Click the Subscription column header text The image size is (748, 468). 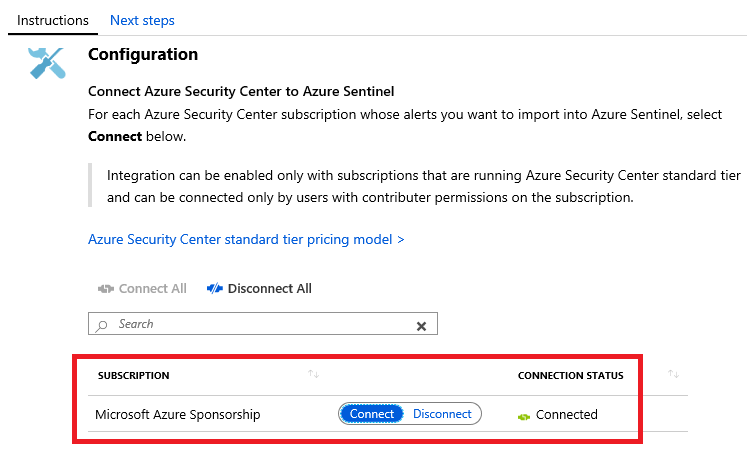pos(133,376)
